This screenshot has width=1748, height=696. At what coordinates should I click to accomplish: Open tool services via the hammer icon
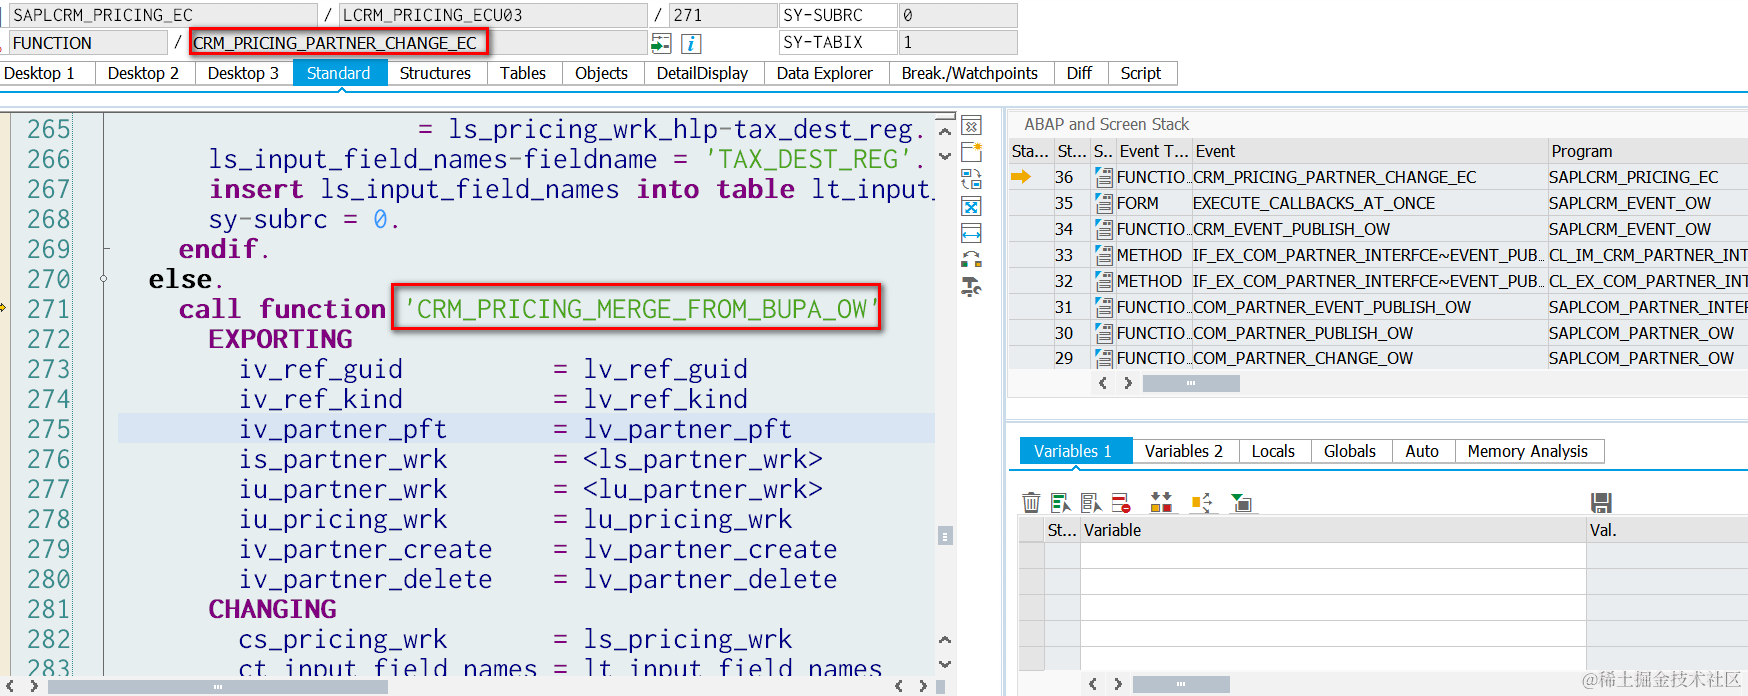[971, 287]
